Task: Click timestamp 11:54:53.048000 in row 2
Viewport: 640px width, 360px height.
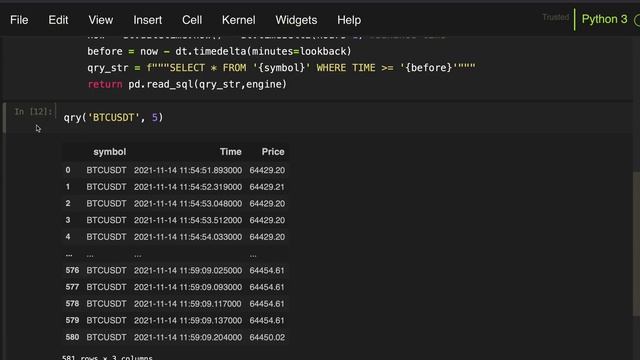Action: tap(188, 204)
